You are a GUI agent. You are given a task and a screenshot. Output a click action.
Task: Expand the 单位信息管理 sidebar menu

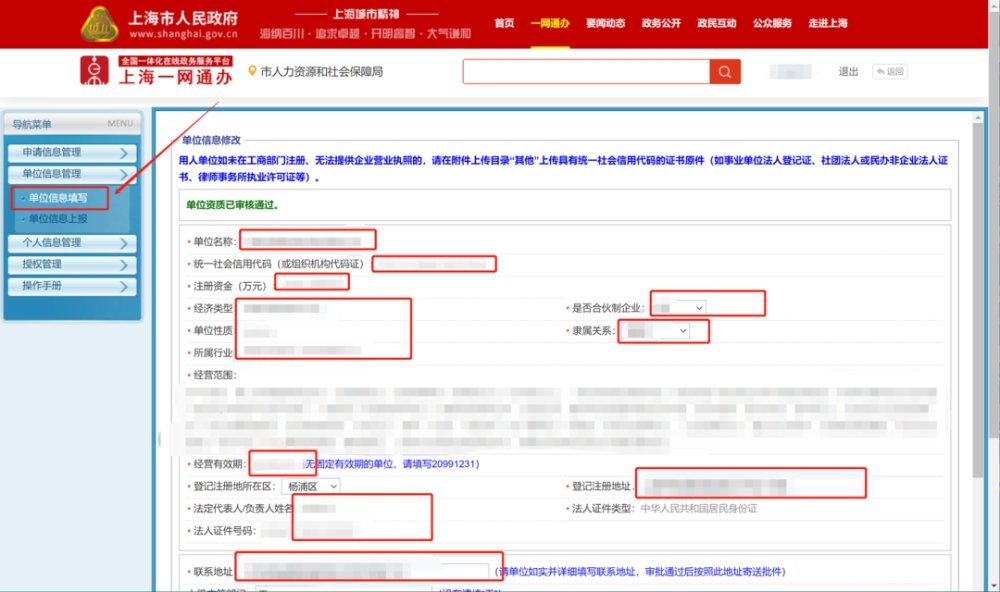[x=72, y=174]
